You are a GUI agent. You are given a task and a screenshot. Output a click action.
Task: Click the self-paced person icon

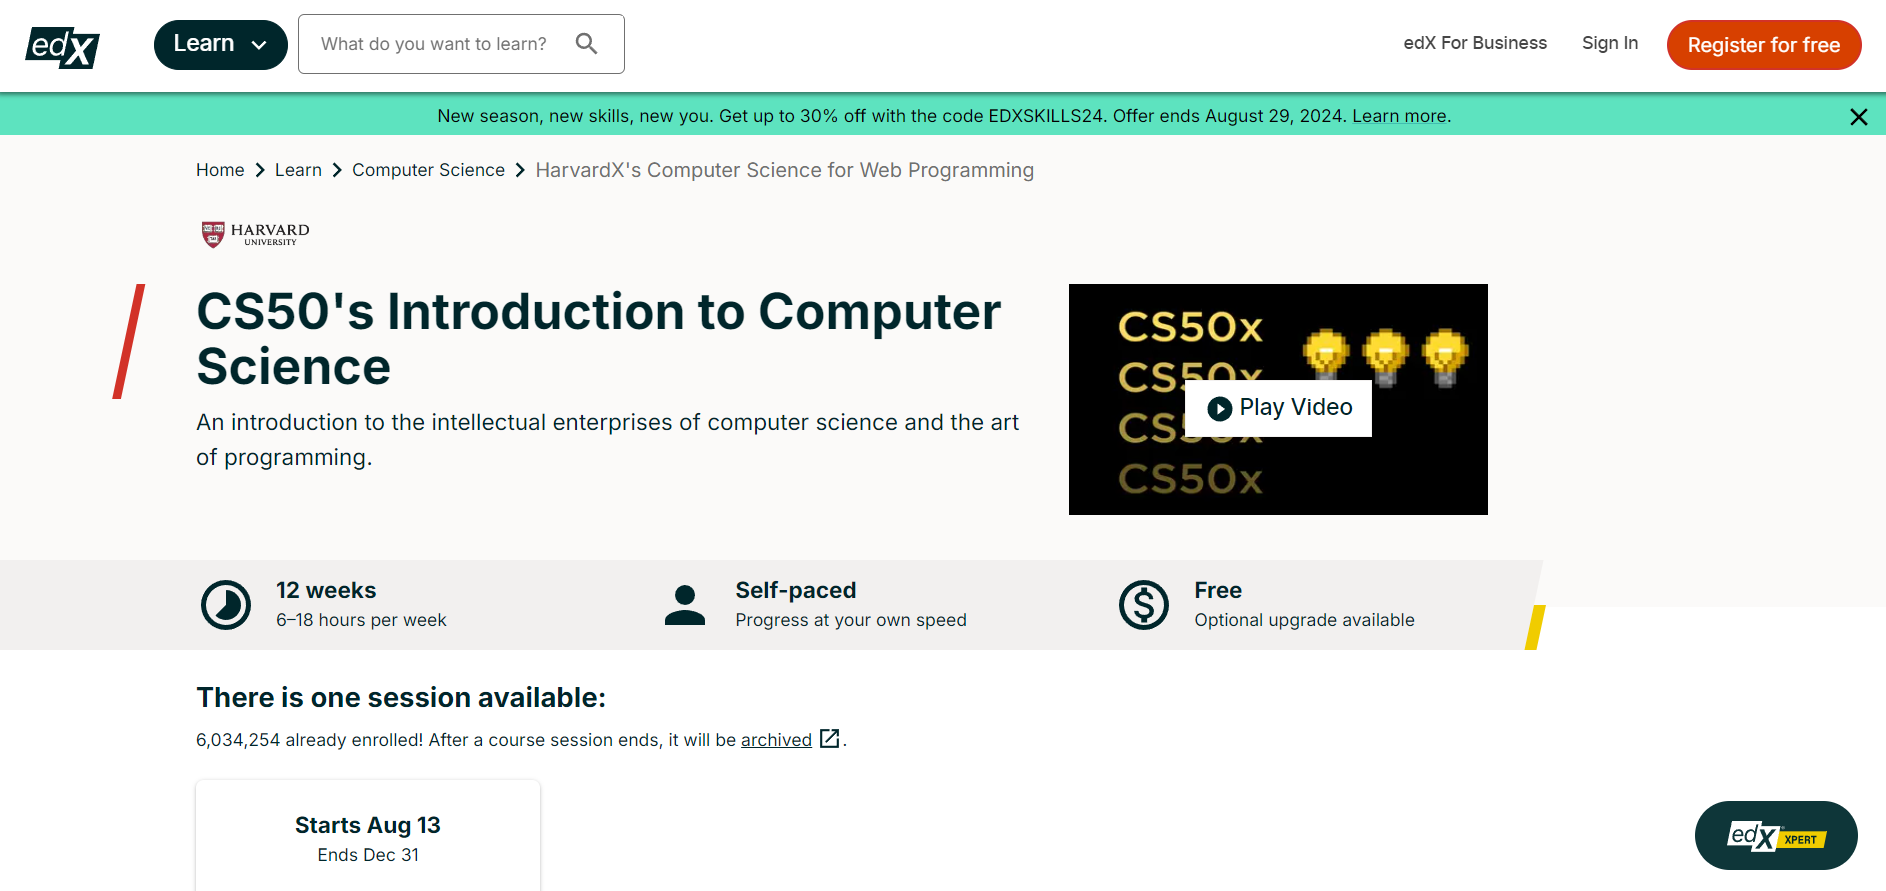685,605
